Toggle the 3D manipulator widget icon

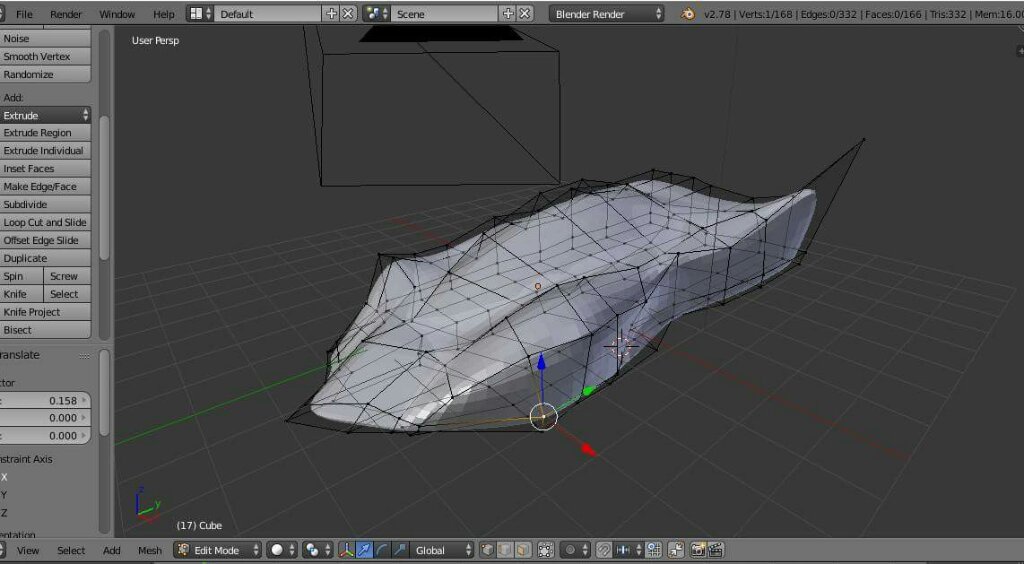[x=346, y=550]
